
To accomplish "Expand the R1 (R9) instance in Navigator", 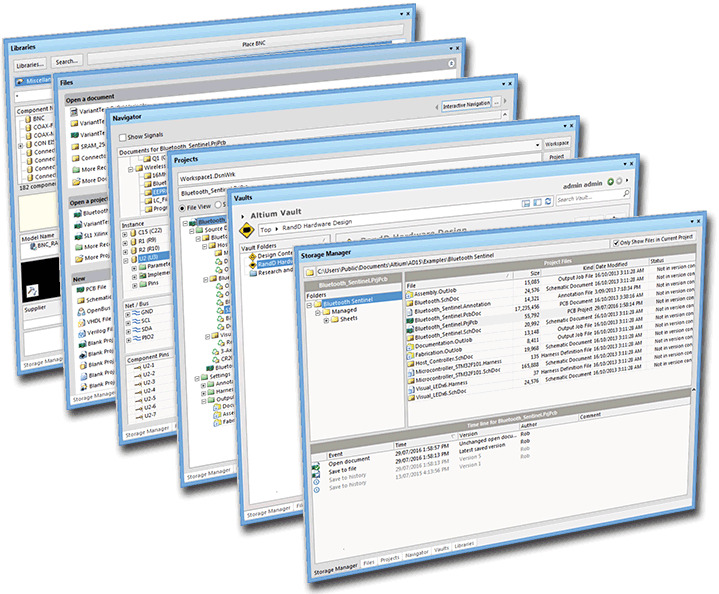I will [125, 243].
